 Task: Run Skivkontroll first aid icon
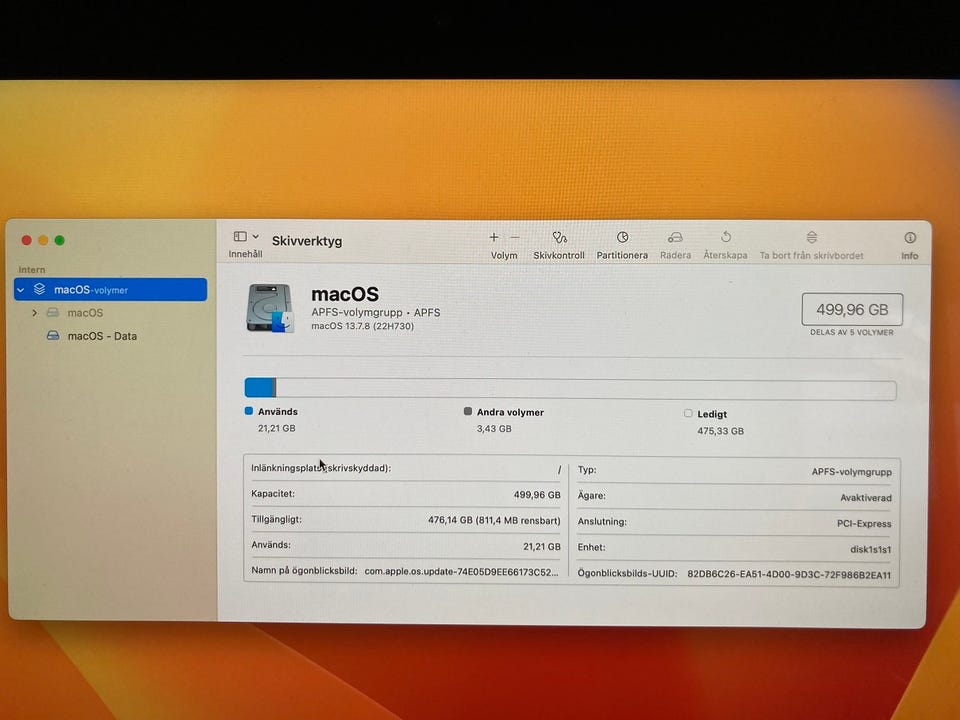point(559,237)
